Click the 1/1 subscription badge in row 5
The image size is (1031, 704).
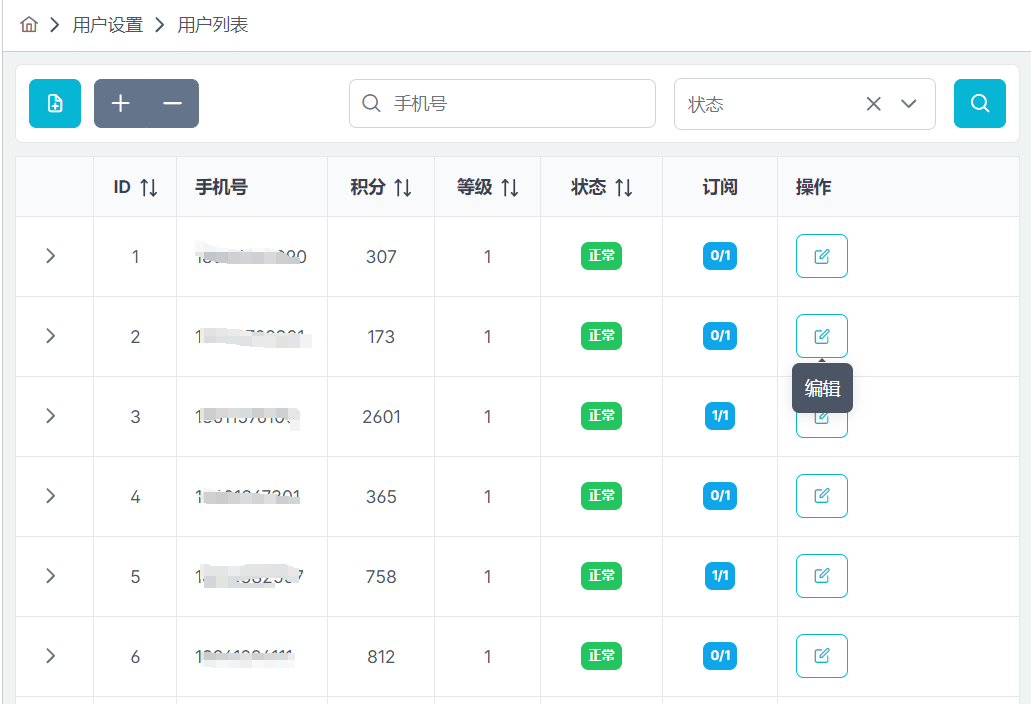720,576
